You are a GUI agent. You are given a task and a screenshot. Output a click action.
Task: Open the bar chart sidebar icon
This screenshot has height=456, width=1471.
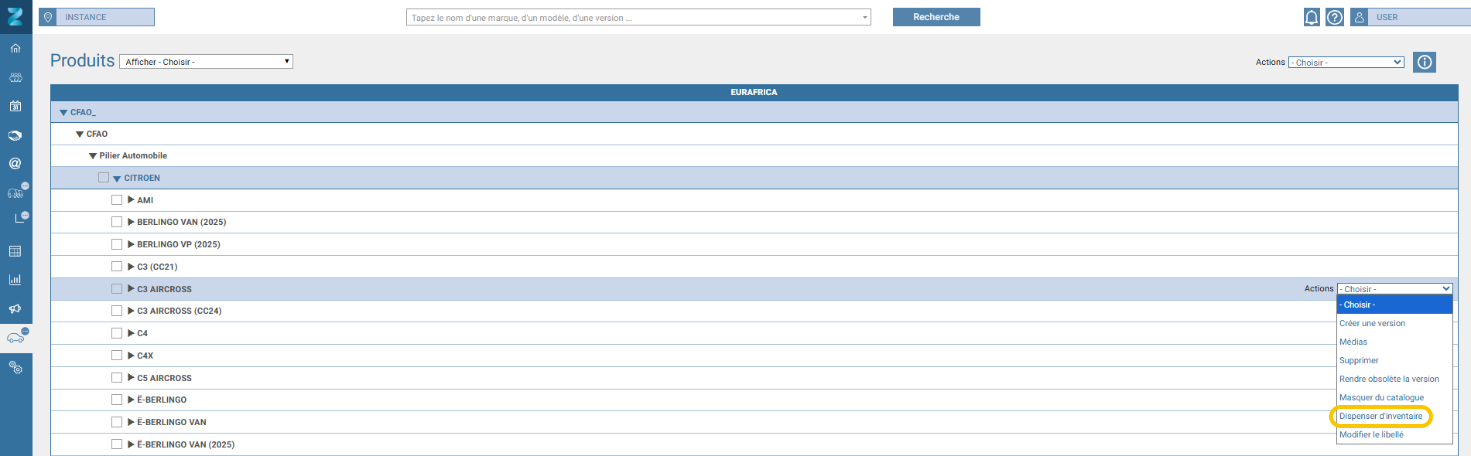[15, 280]
